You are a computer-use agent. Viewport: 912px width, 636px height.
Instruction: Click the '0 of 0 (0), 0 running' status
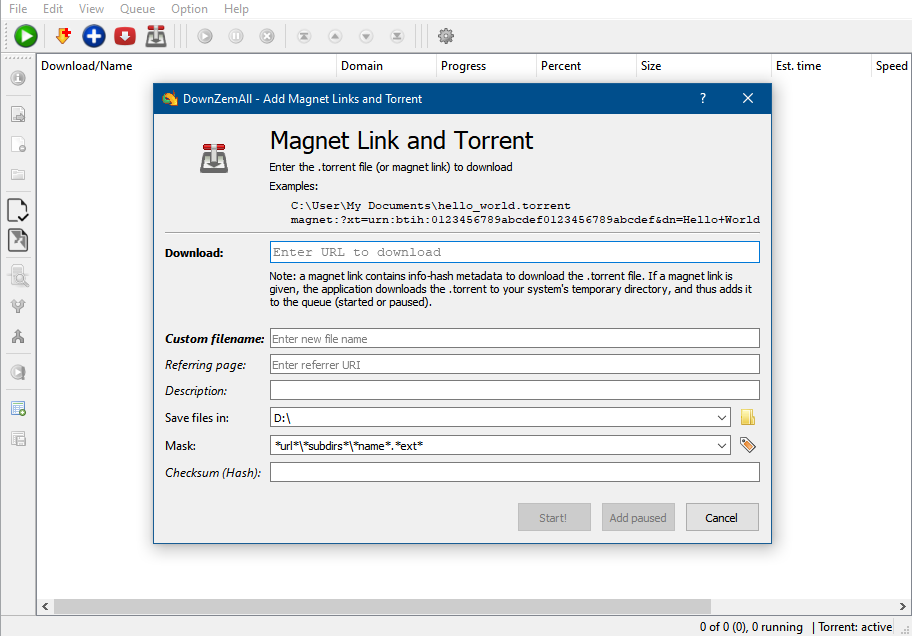click(751, 627)
